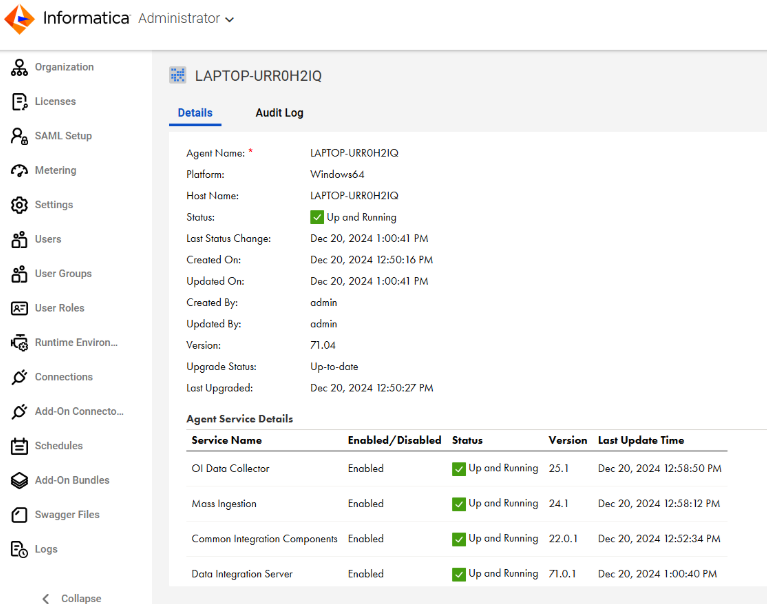Click the Up-to-date upgrade status value
767x604 pixels.
click(x=334, y=367)
